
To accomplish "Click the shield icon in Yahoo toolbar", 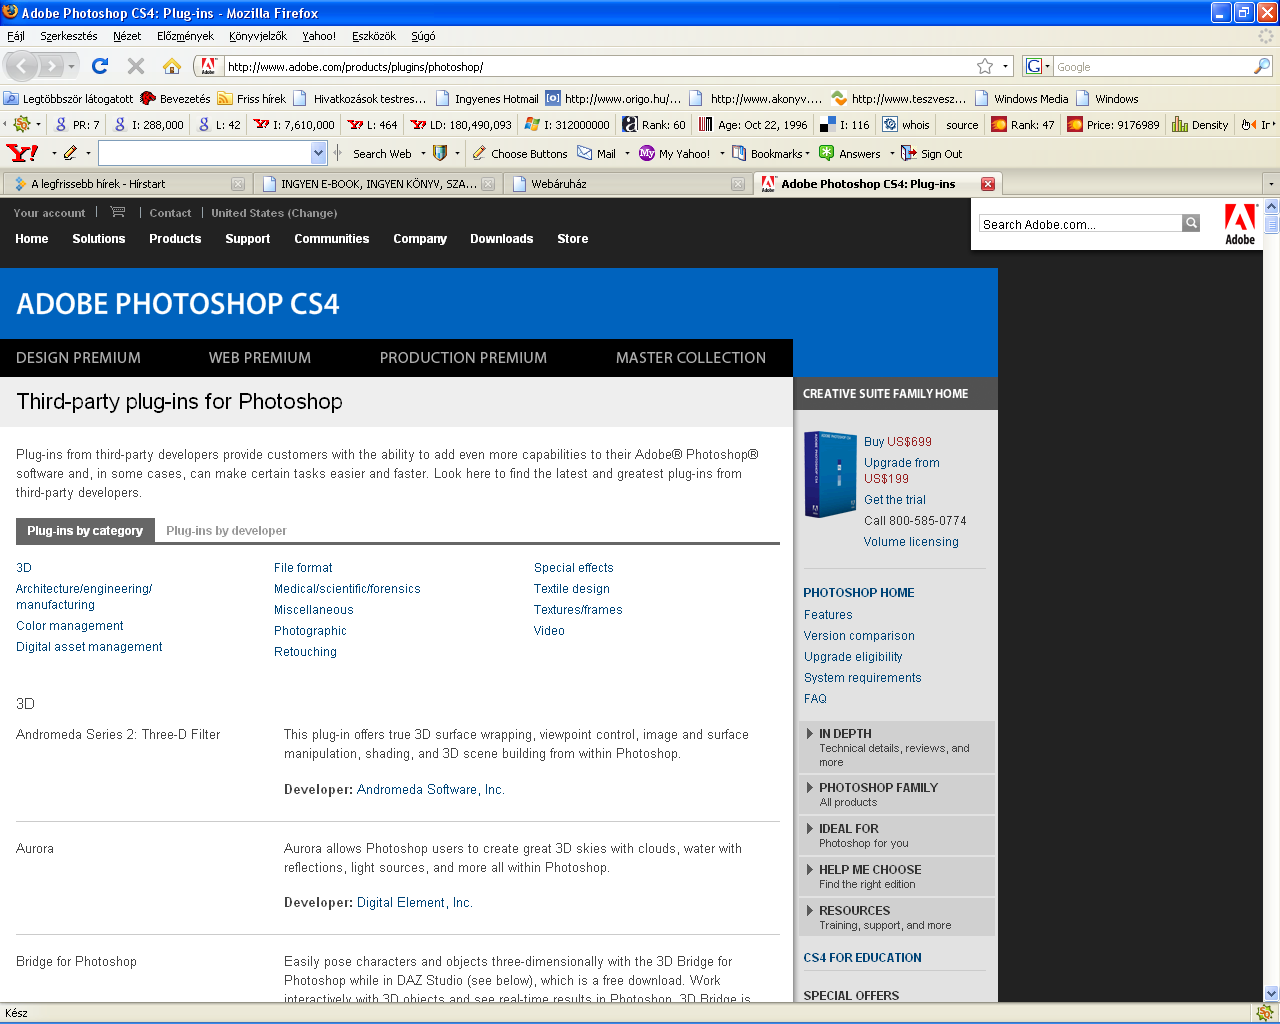I will point(439,153).
